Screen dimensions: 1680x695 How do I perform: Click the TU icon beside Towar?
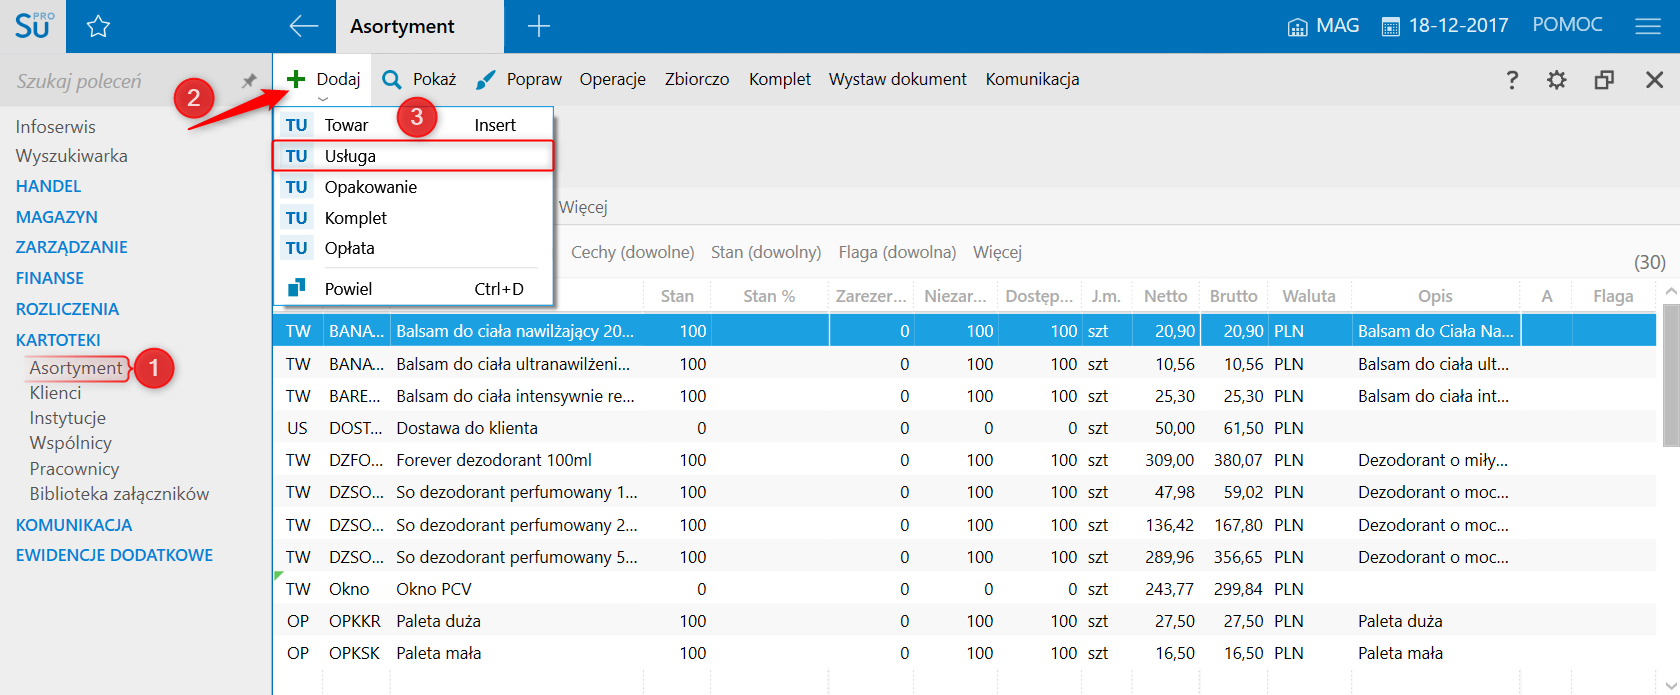point(296,125)
